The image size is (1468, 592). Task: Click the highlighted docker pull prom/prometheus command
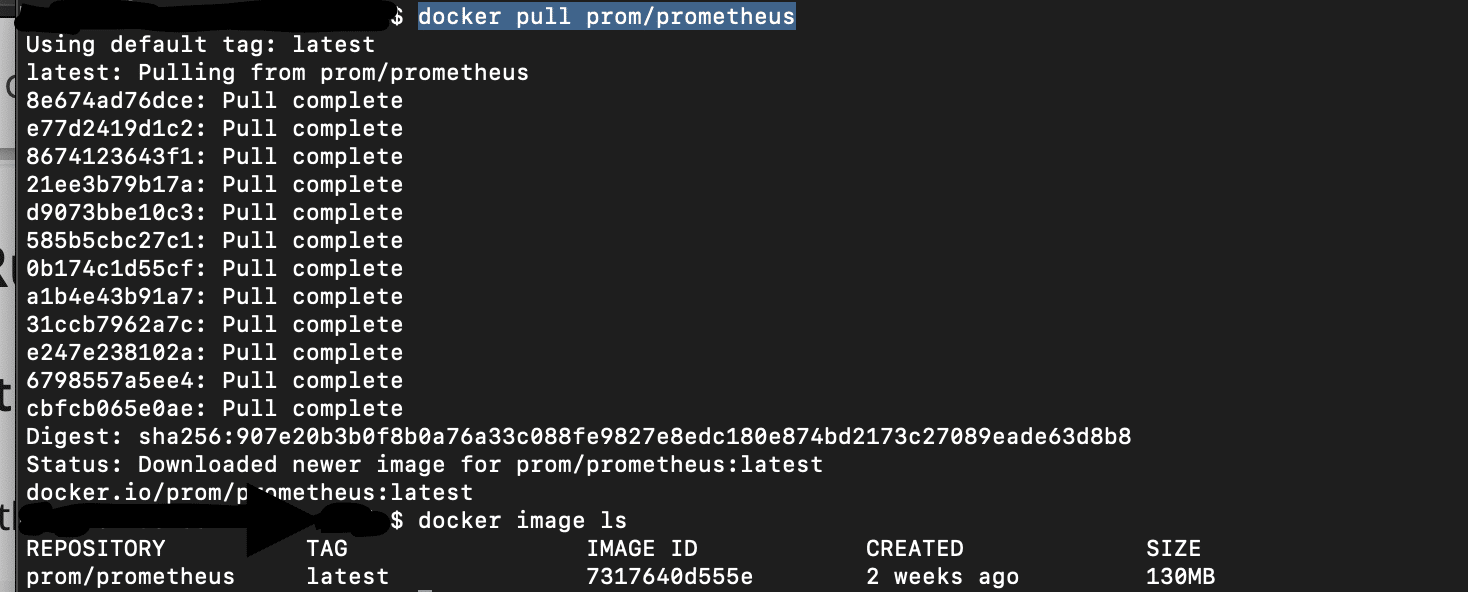[606, 16]
